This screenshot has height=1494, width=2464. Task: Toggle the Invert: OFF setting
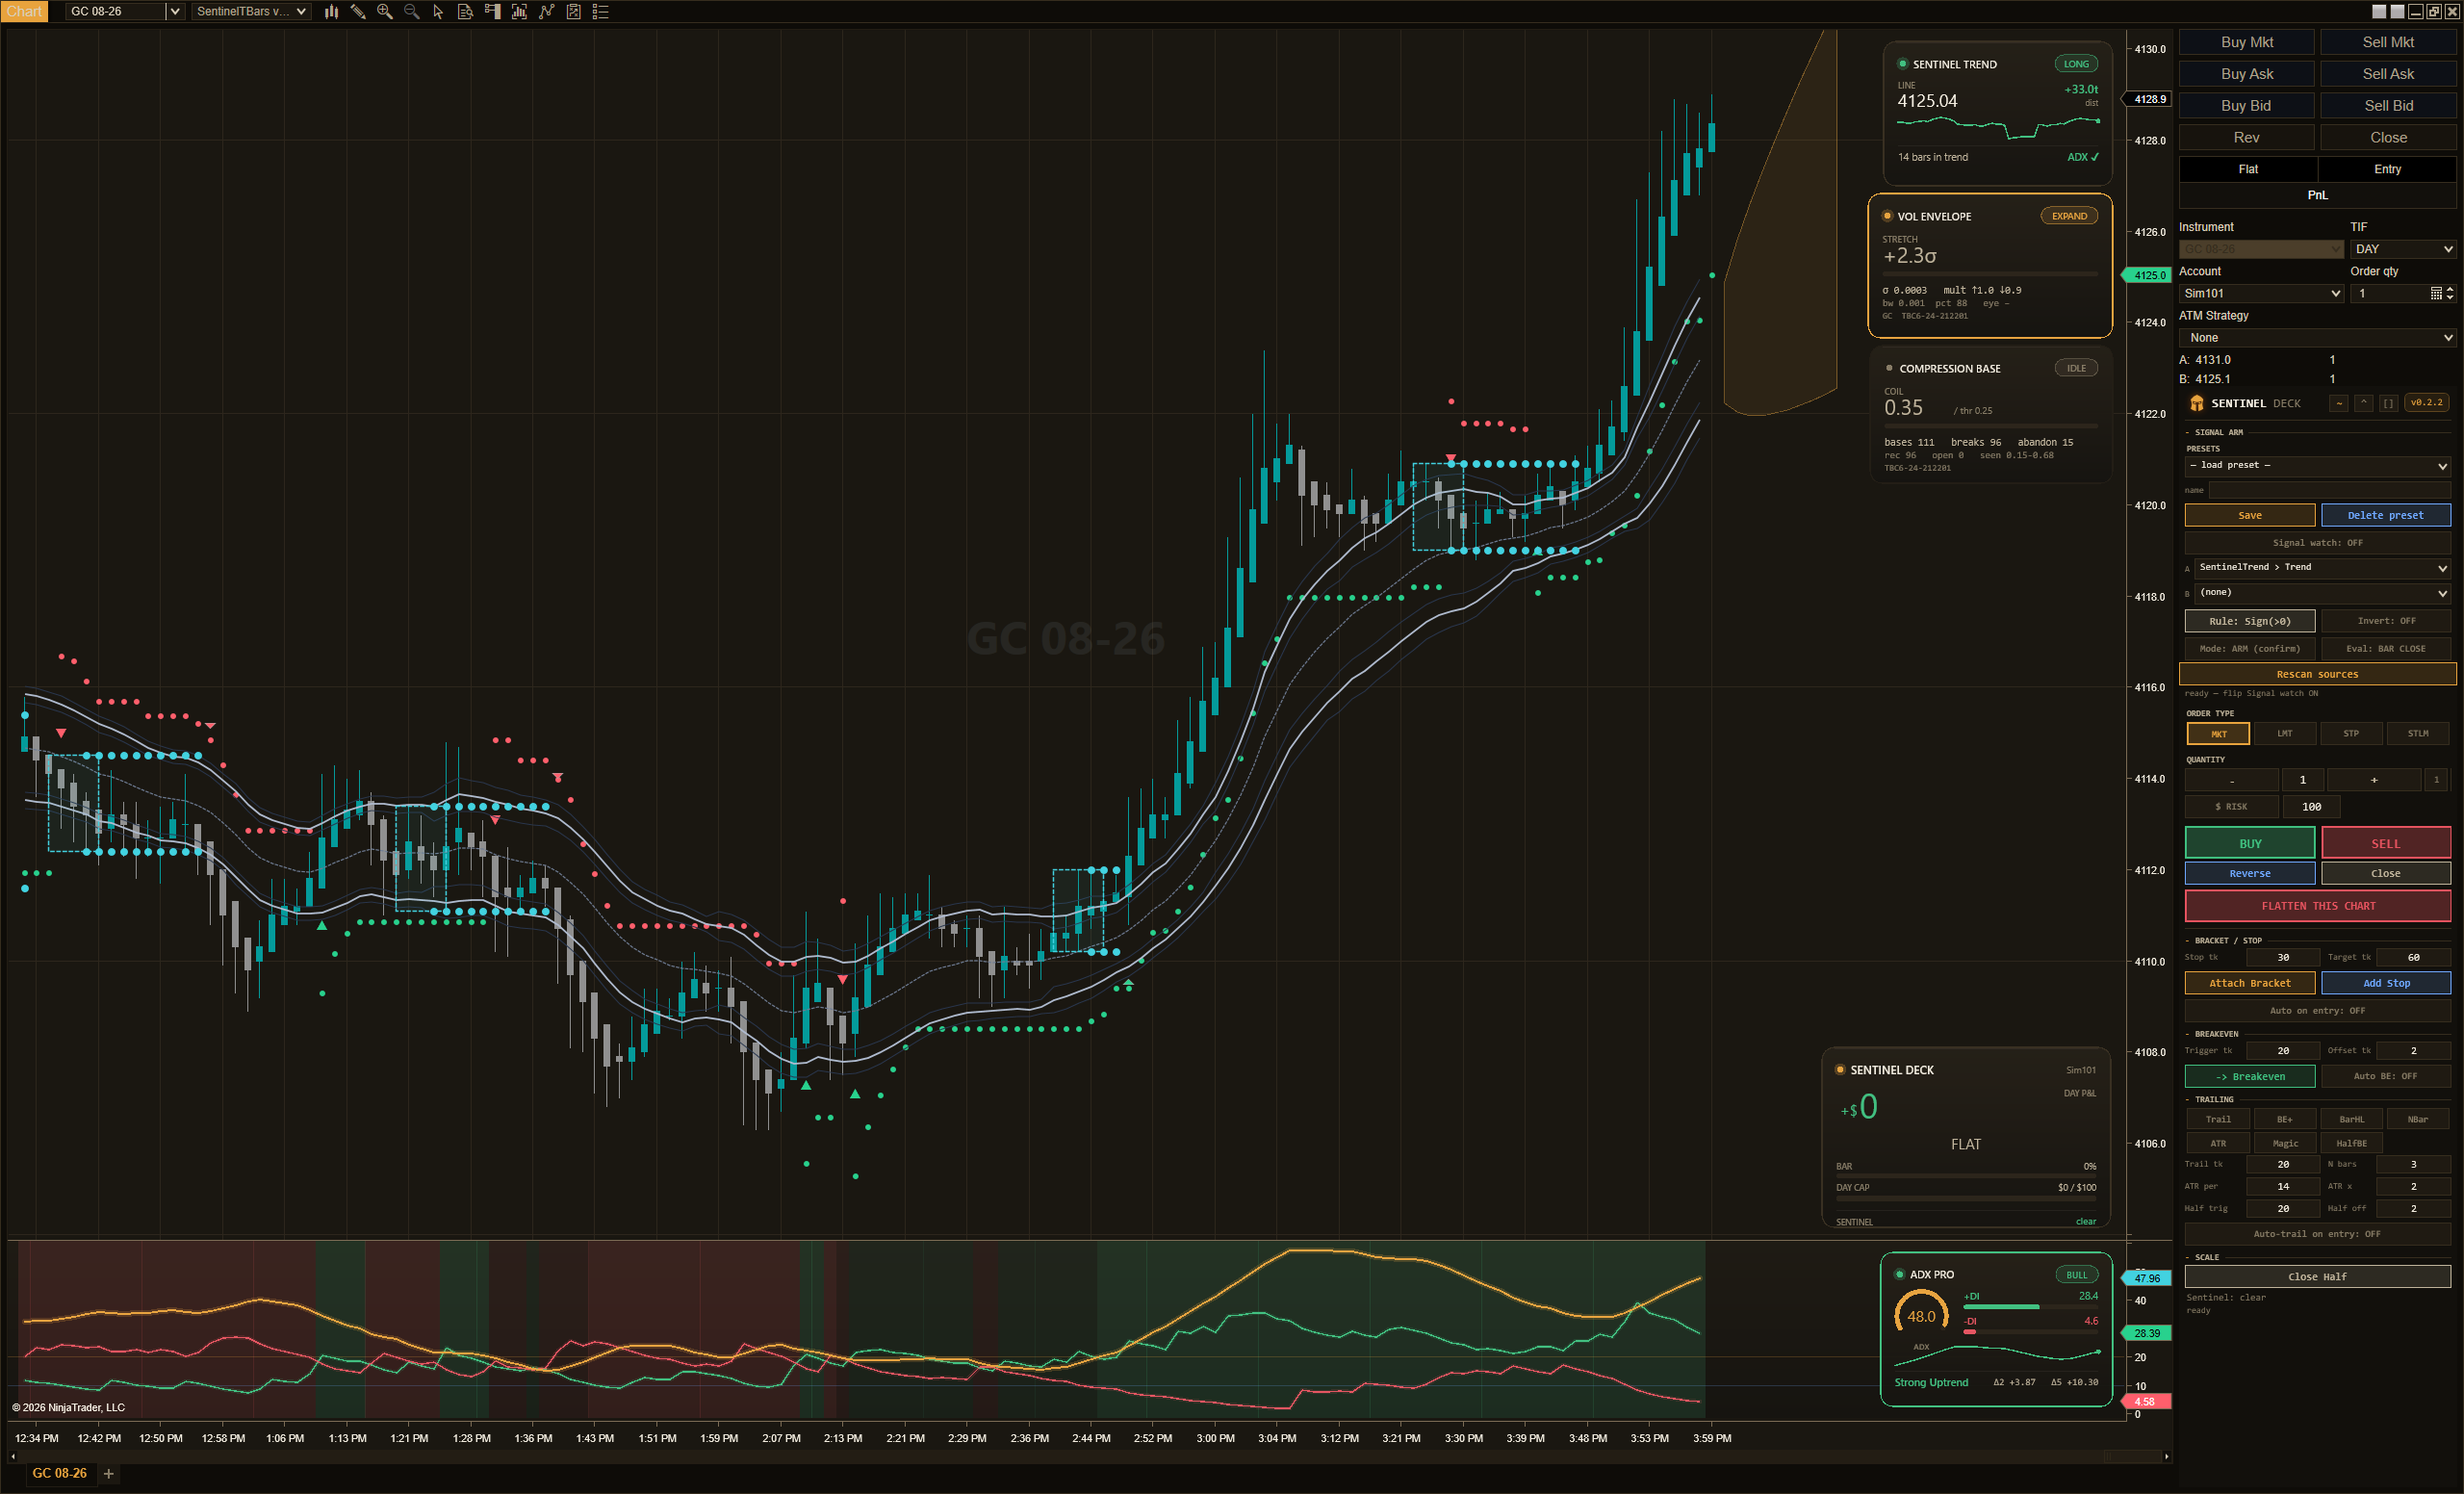2386,621
